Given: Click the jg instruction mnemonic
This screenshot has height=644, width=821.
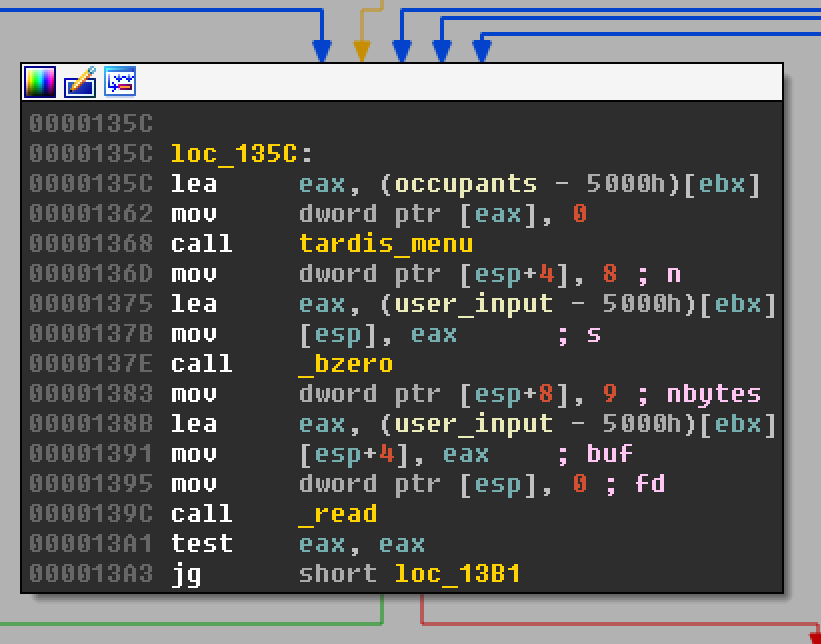Looking at the screenshot, I should point(186,574).
